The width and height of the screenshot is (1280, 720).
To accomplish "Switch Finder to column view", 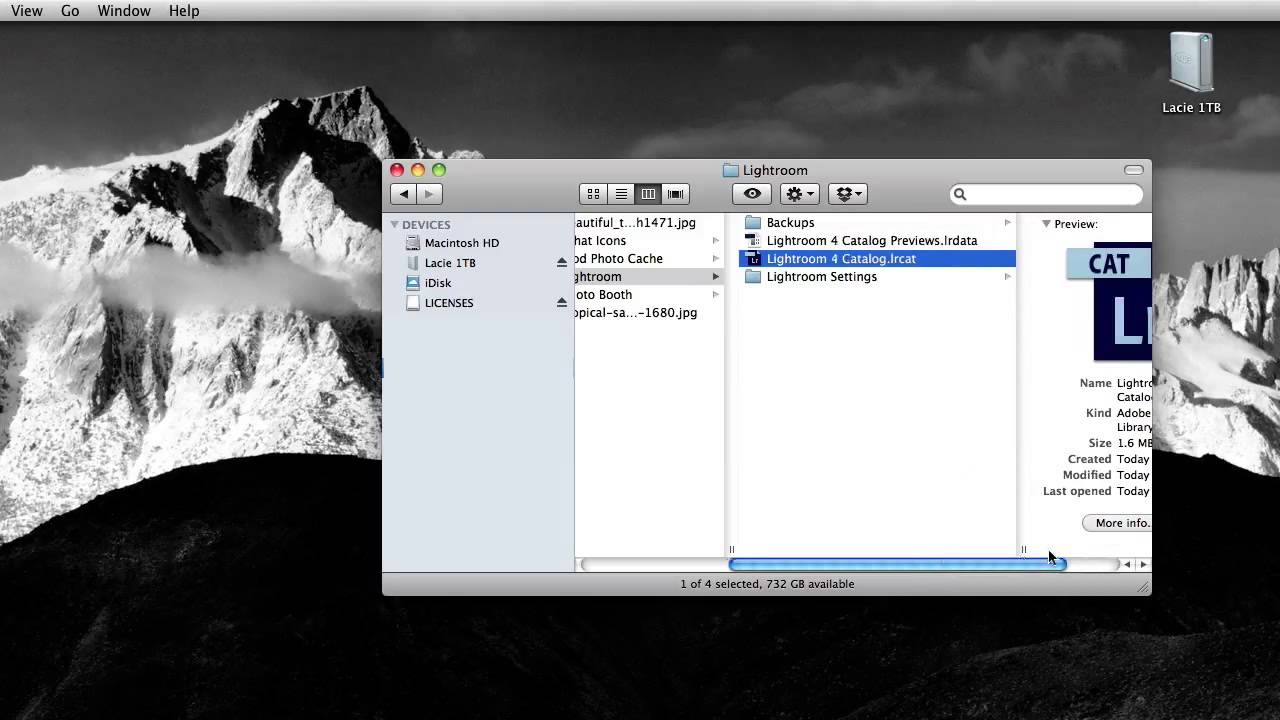I will pyautogui.click(x=648, y=194).
